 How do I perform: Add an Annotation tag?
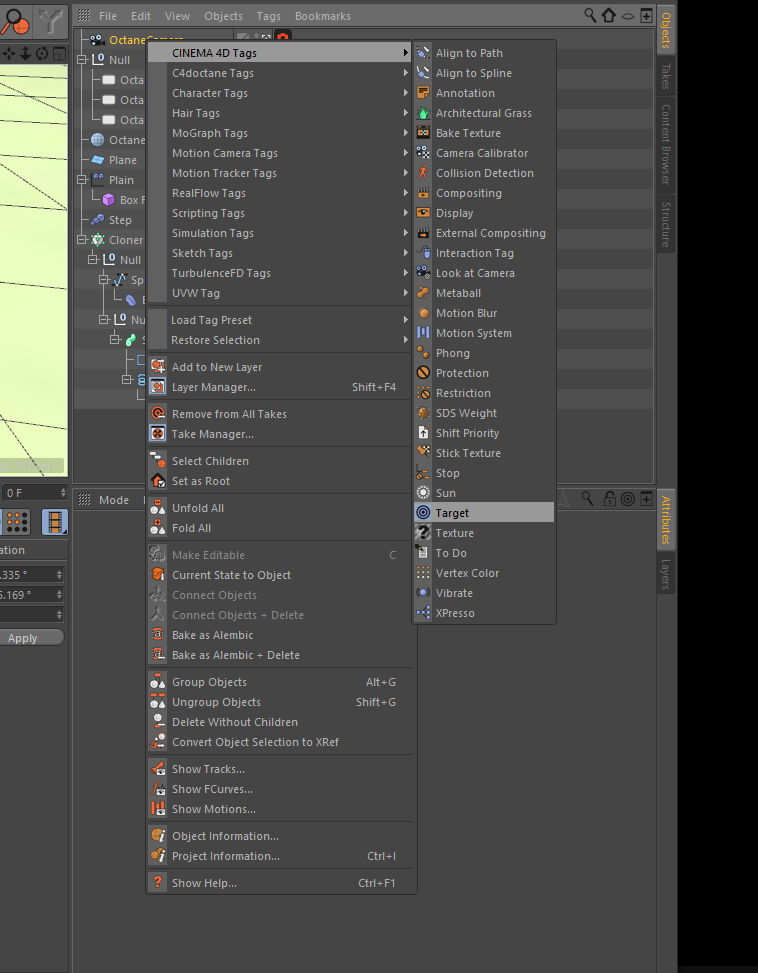(x=484, y=92)
